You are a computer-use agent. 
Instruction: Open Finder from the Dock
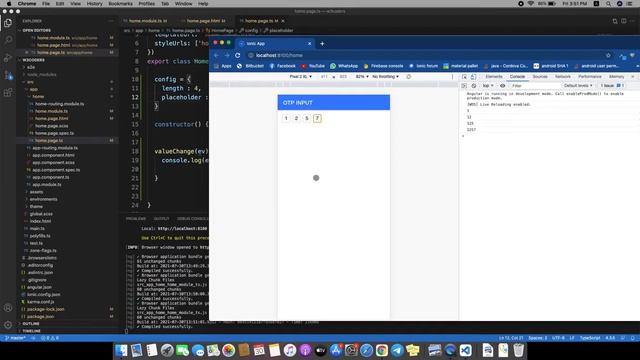point(121,350)
